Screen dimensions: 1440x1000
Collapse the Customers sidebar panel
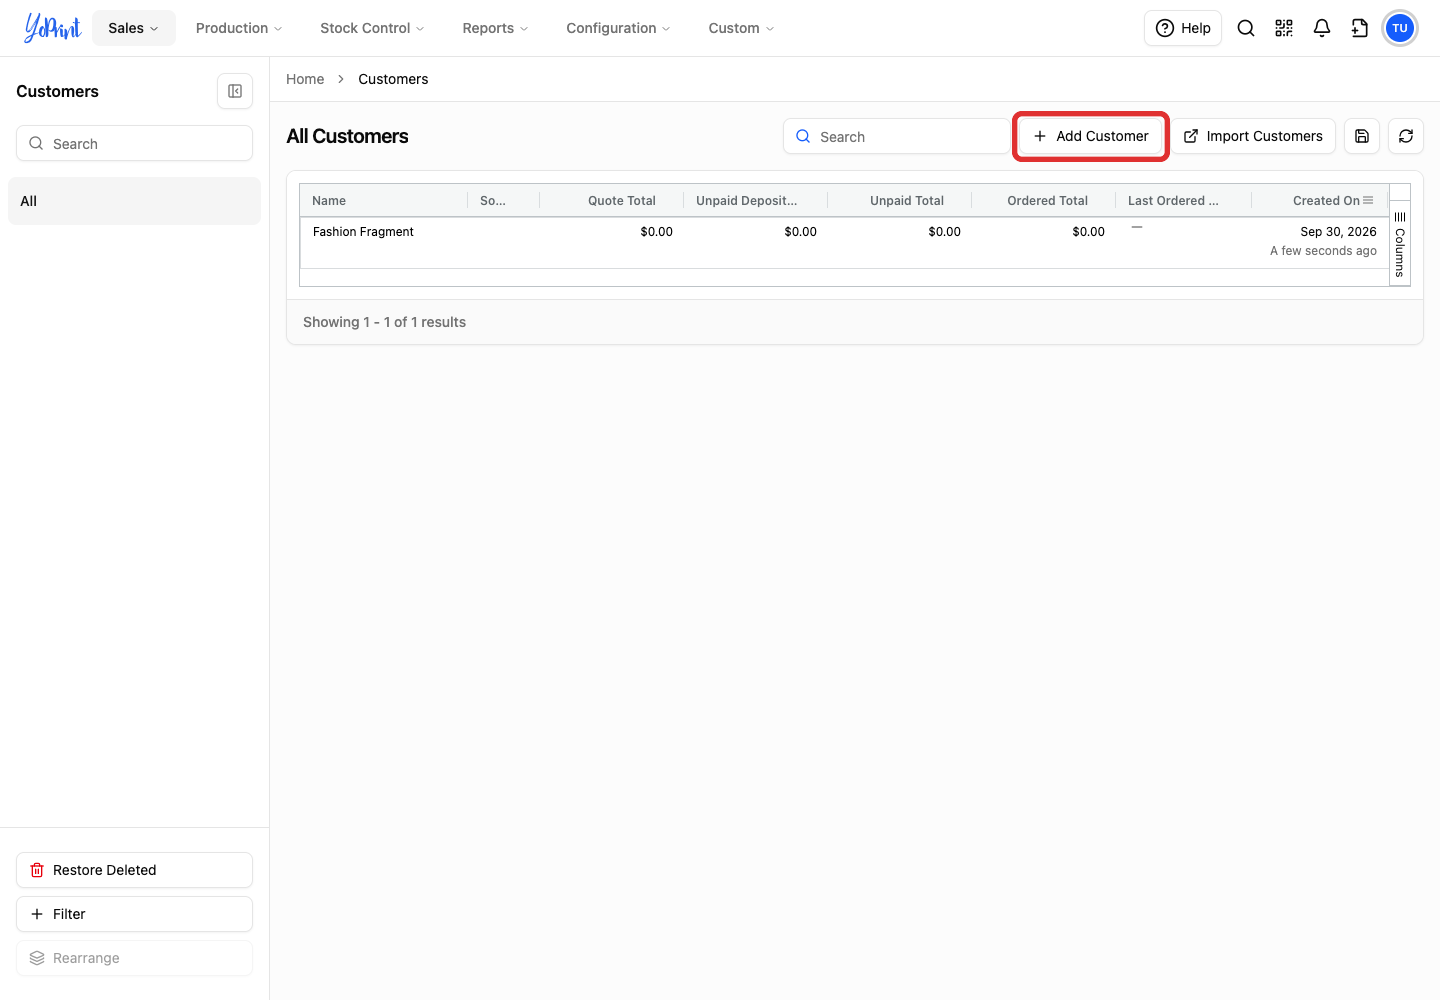[235, 91]
